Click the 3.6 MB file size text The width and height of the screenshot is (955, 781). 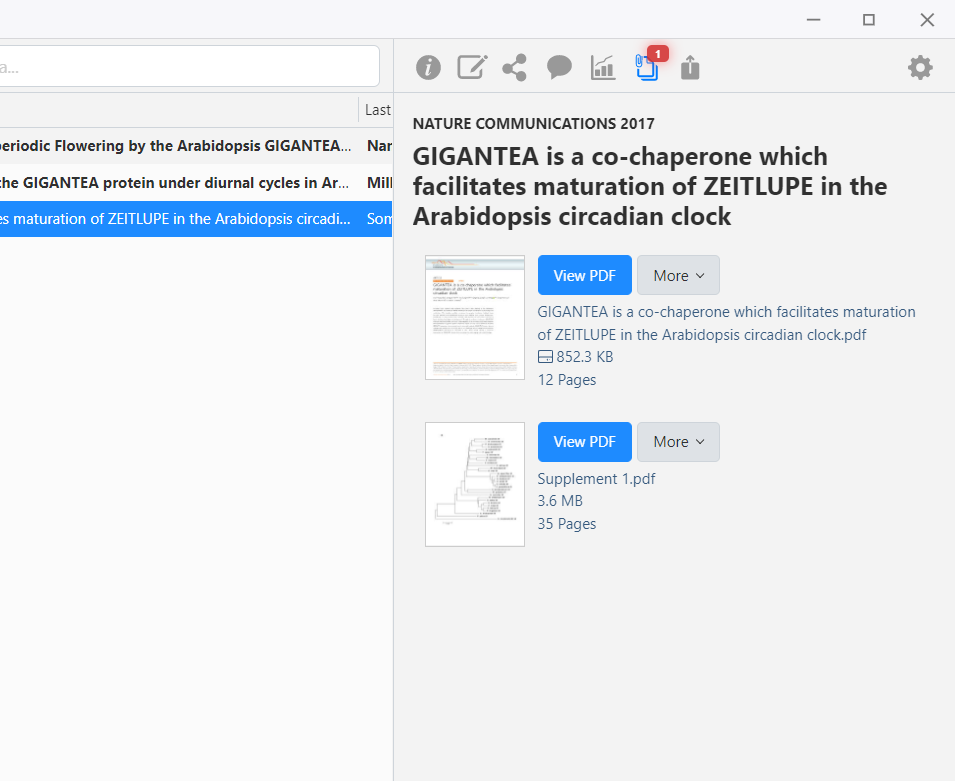point(560,501)
